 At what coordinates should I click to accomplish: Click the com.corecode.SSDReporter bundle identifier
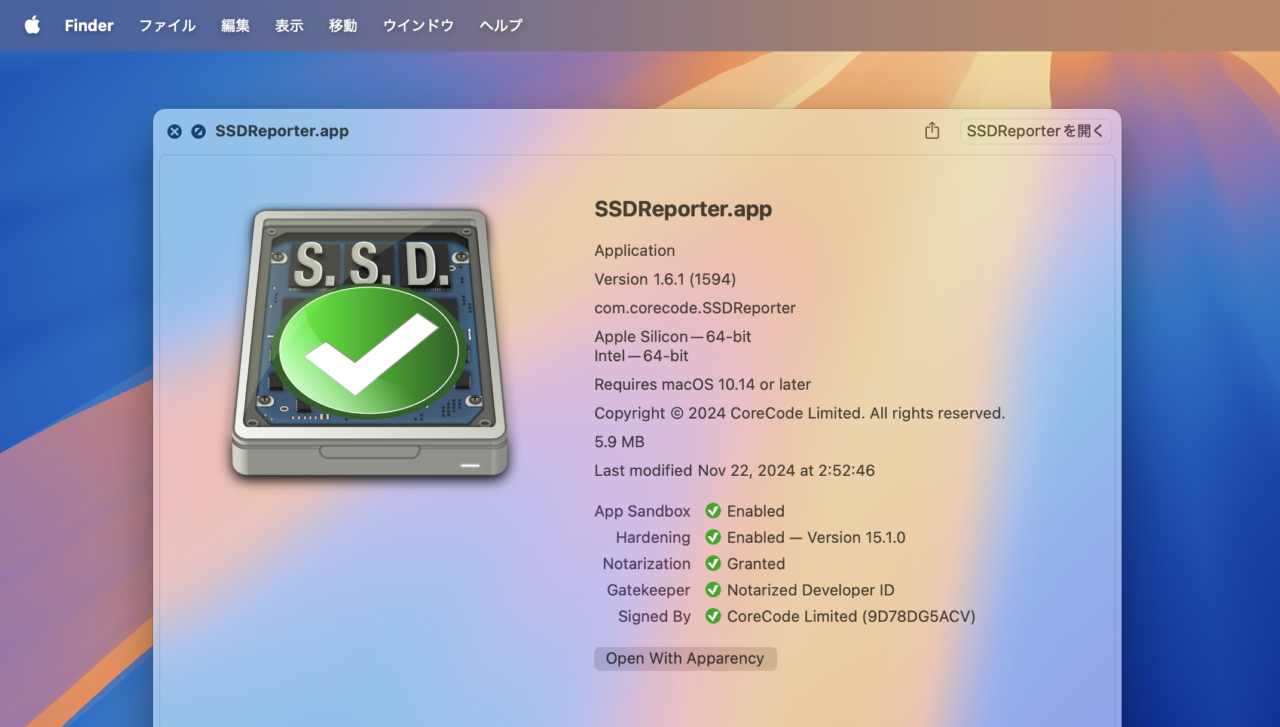[695, 308]
